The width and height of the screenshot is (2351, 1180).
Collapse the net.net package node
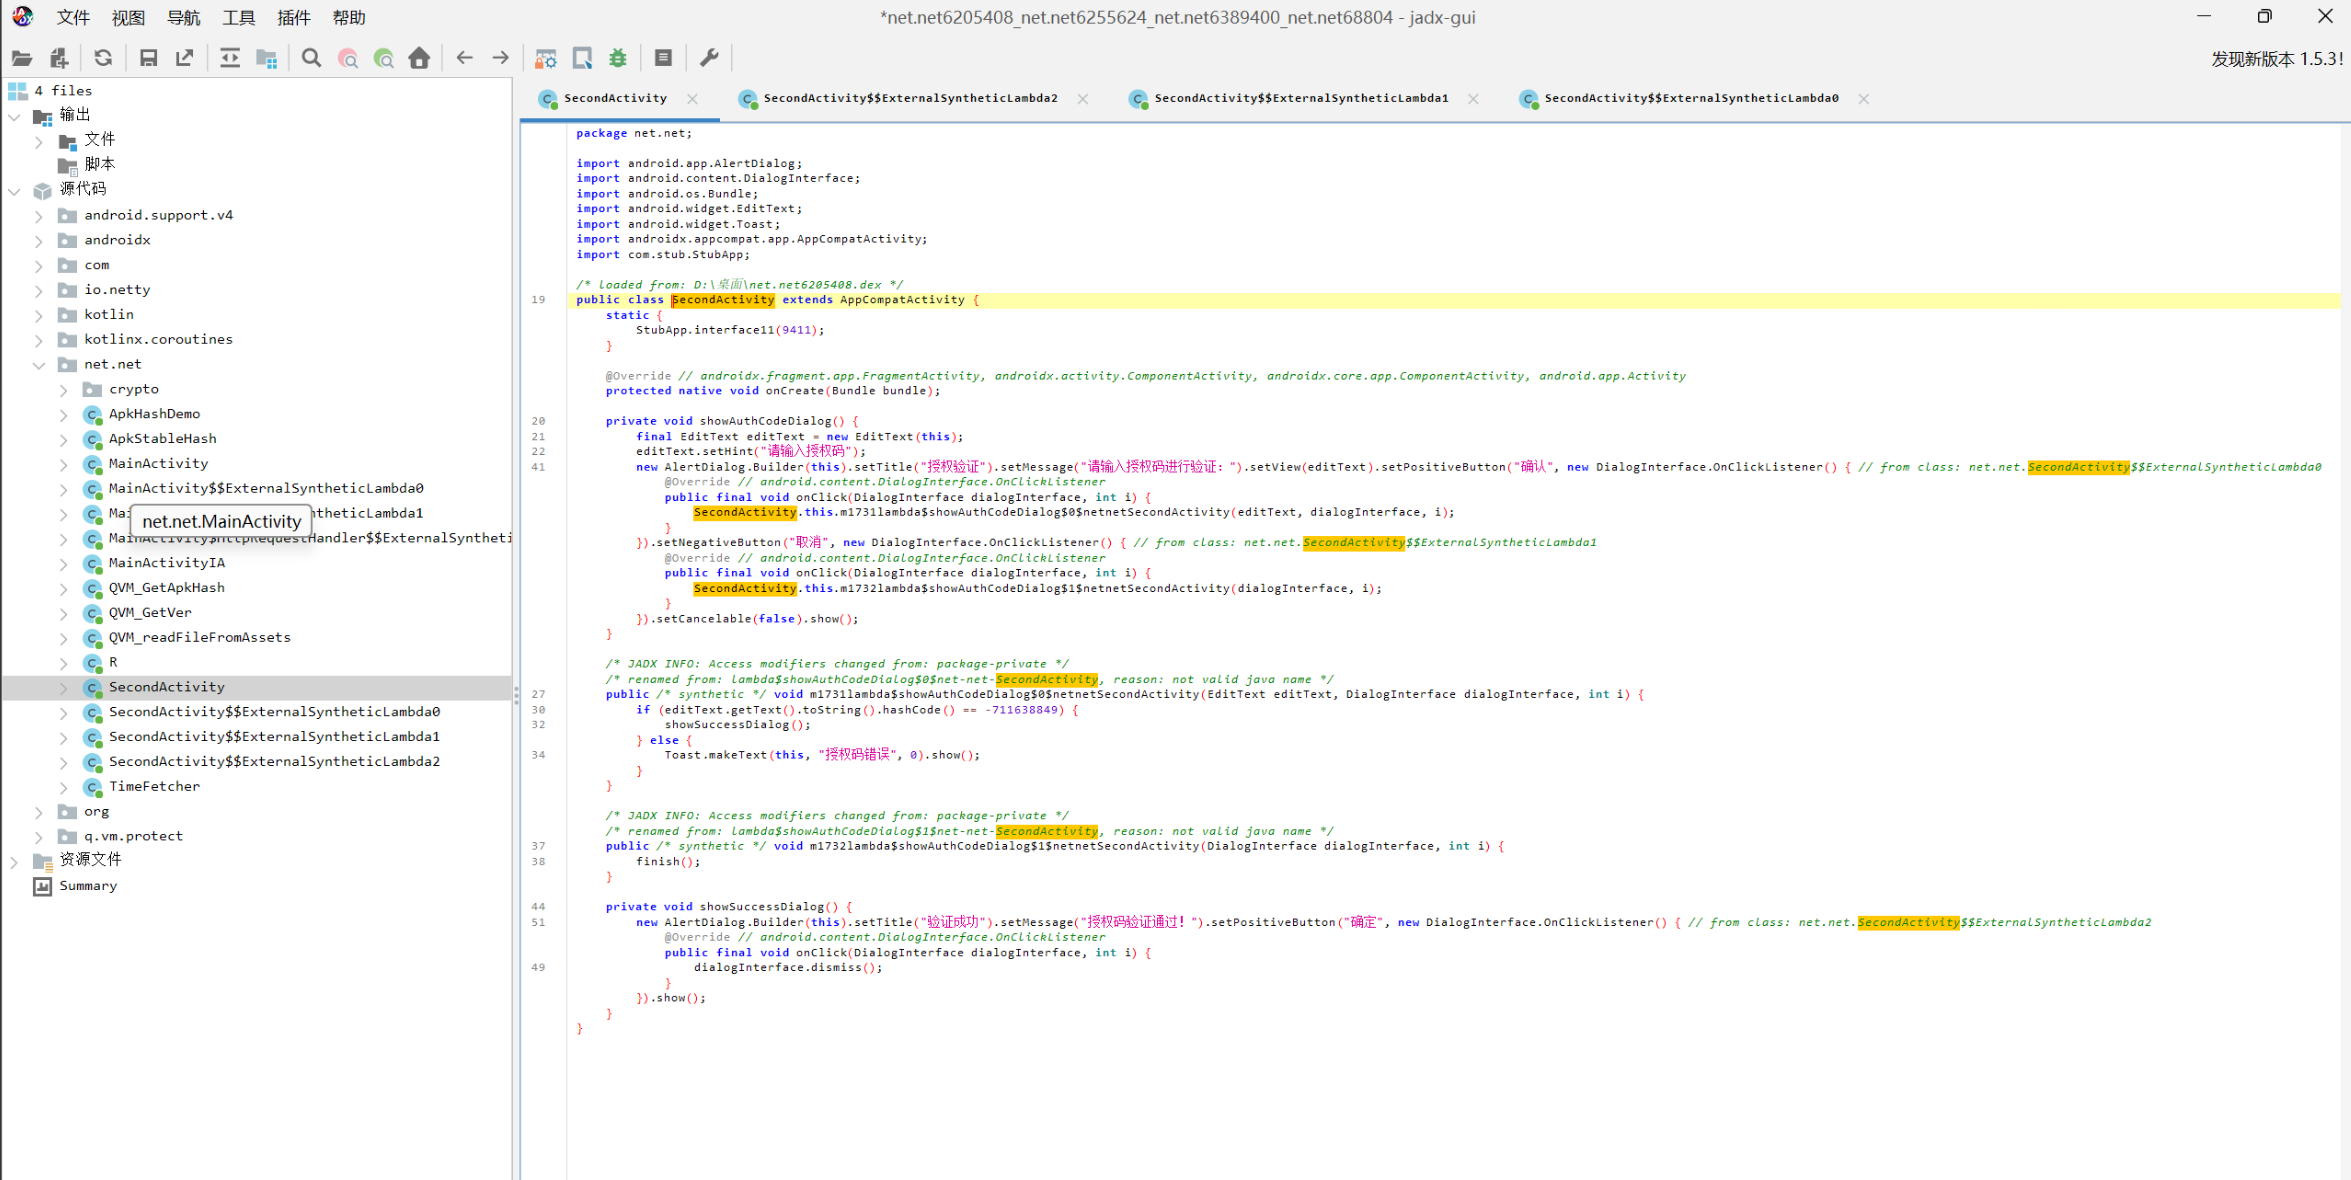point(39,365)
